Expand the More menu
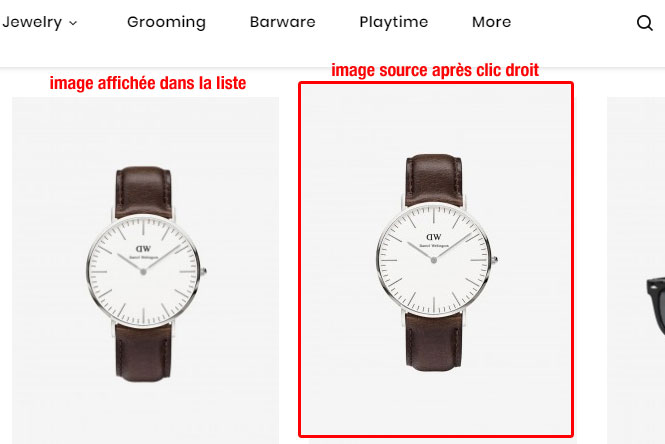 click(x=492, y=22)
